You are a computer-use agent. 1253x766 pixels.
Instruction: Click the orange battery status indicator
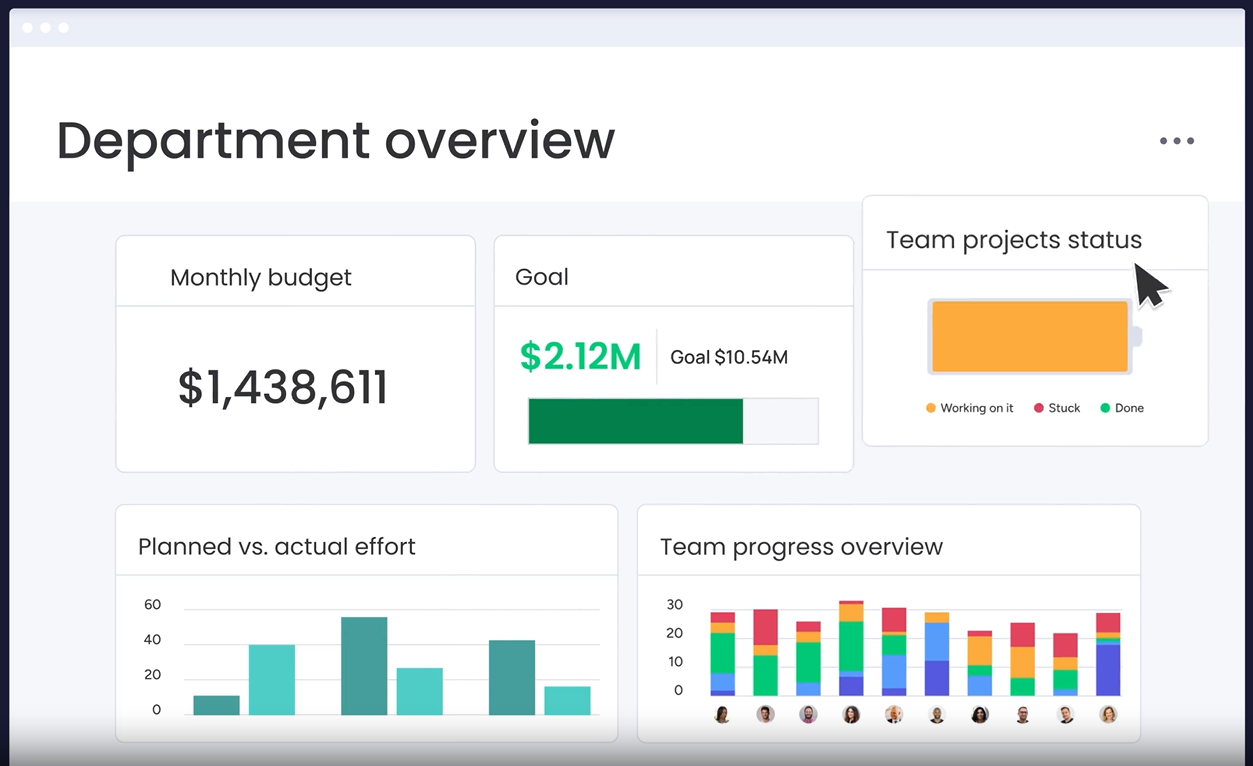coord(1030,337)
